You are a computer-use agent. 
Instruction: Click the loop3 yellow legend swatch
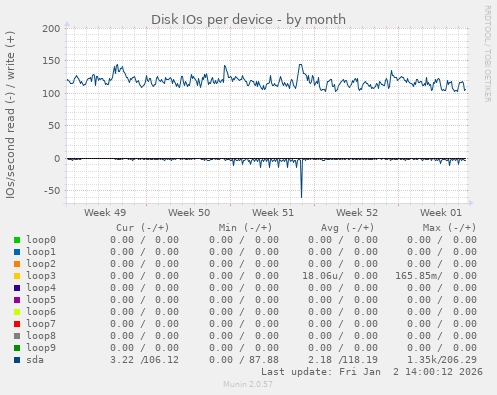click(17, 276)
